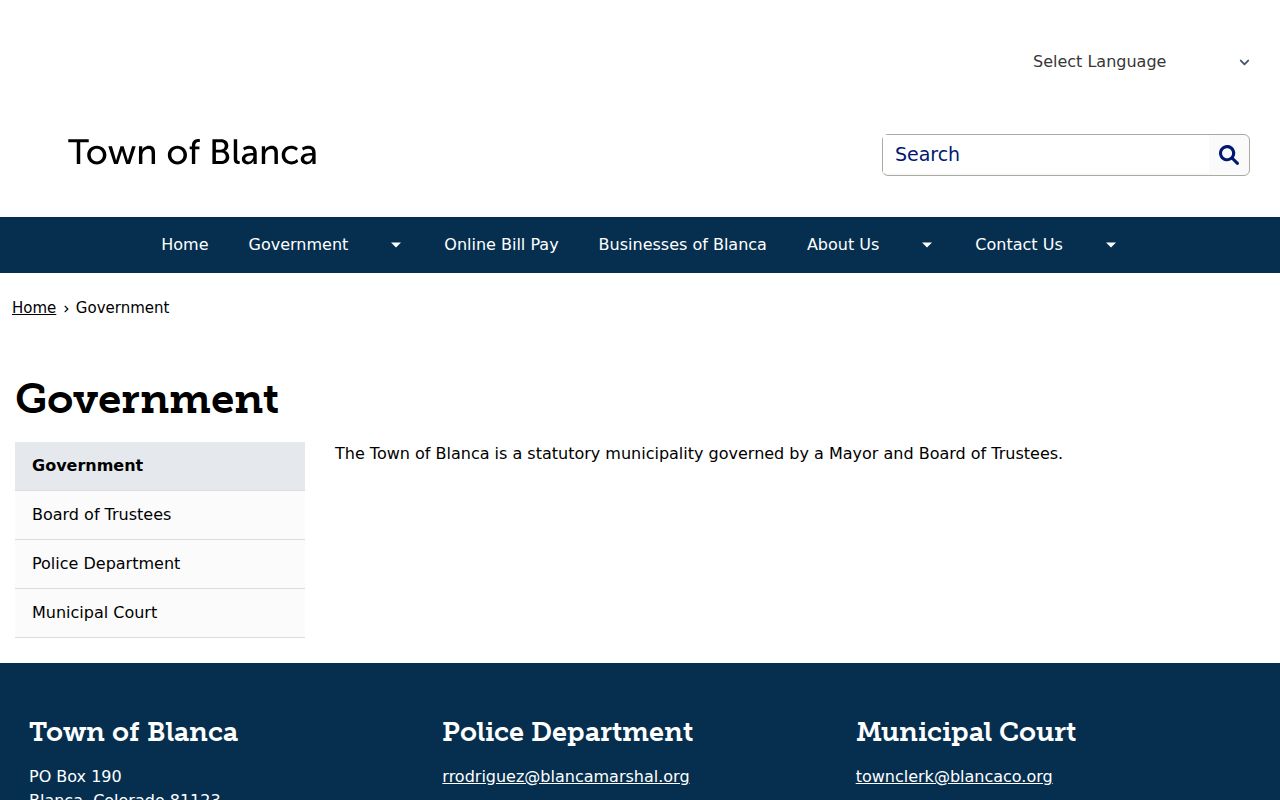This screenshot has height=800, width=1280.
Task: Click the Police Department footer heading
Action: [568, 732]
